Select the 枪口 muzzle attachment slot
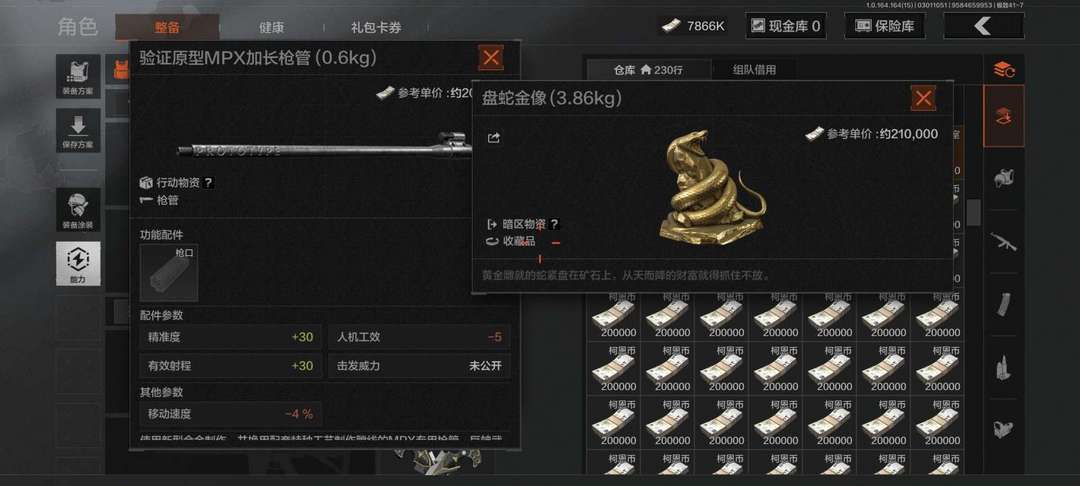This screenshot has width=1080, height=486. pos(169,273)
